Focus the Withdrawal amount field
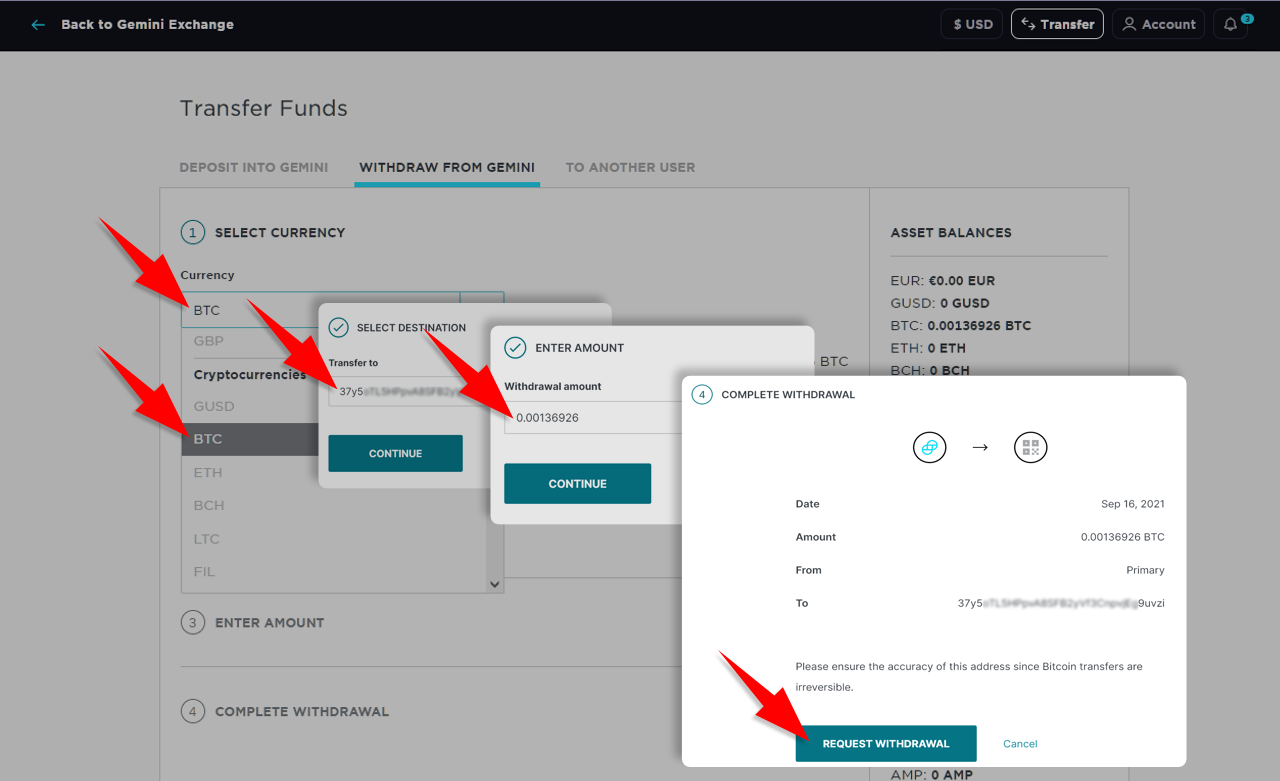1280x781 pixels. tap(595, 417)
